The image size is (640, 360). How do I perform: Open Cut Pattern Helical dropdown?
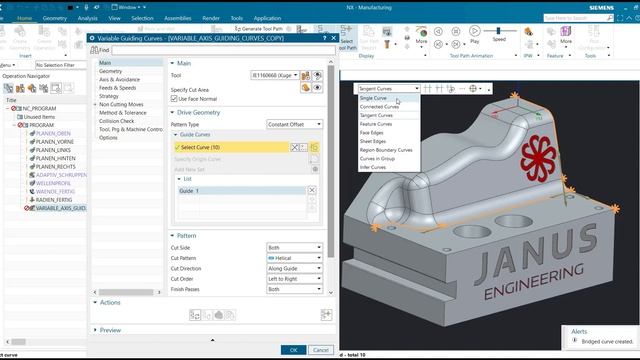click(x=294, y=258)
